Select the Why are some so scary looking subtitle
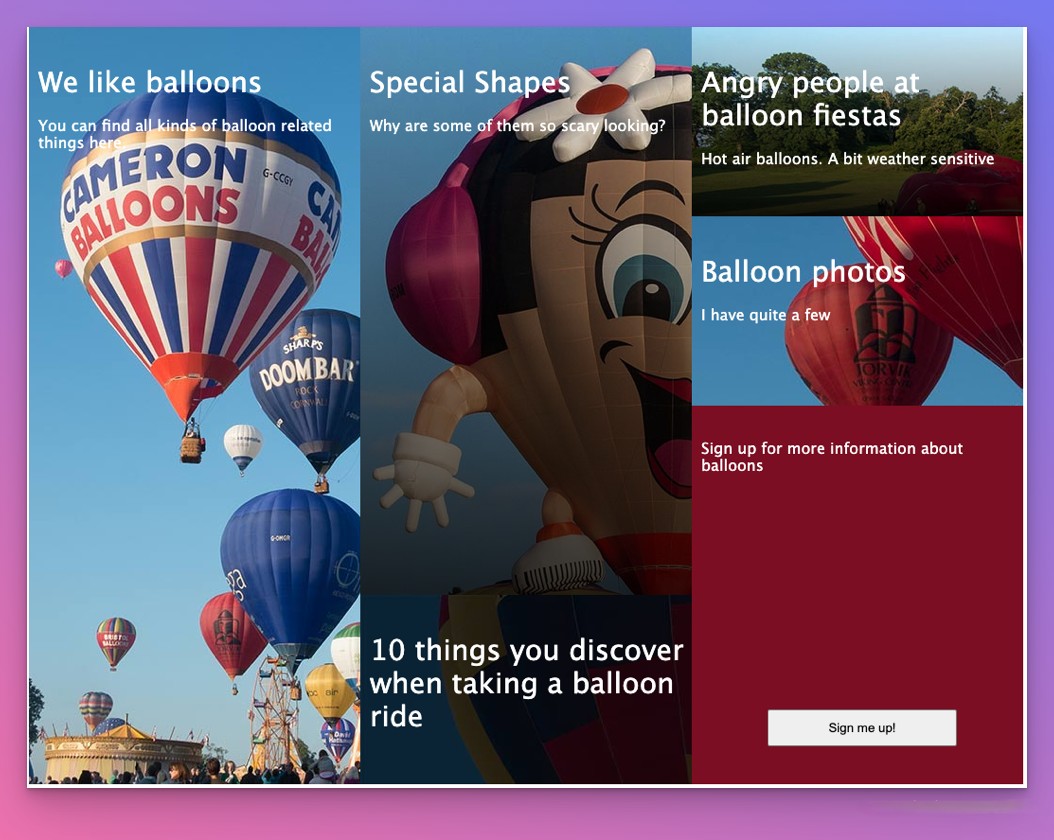This screenshot has height=840, width=1054. [x=517, y=126]
